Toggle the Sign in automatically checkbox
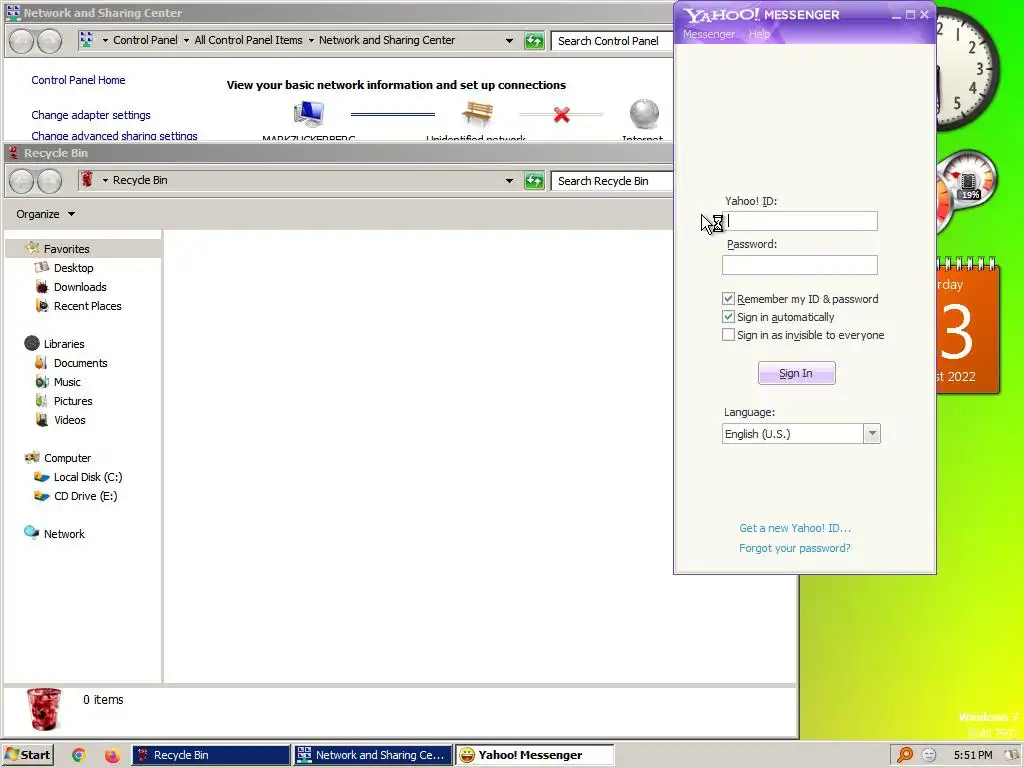The image size is (1024, 768). pyautogui.click(x=728, y=317)
